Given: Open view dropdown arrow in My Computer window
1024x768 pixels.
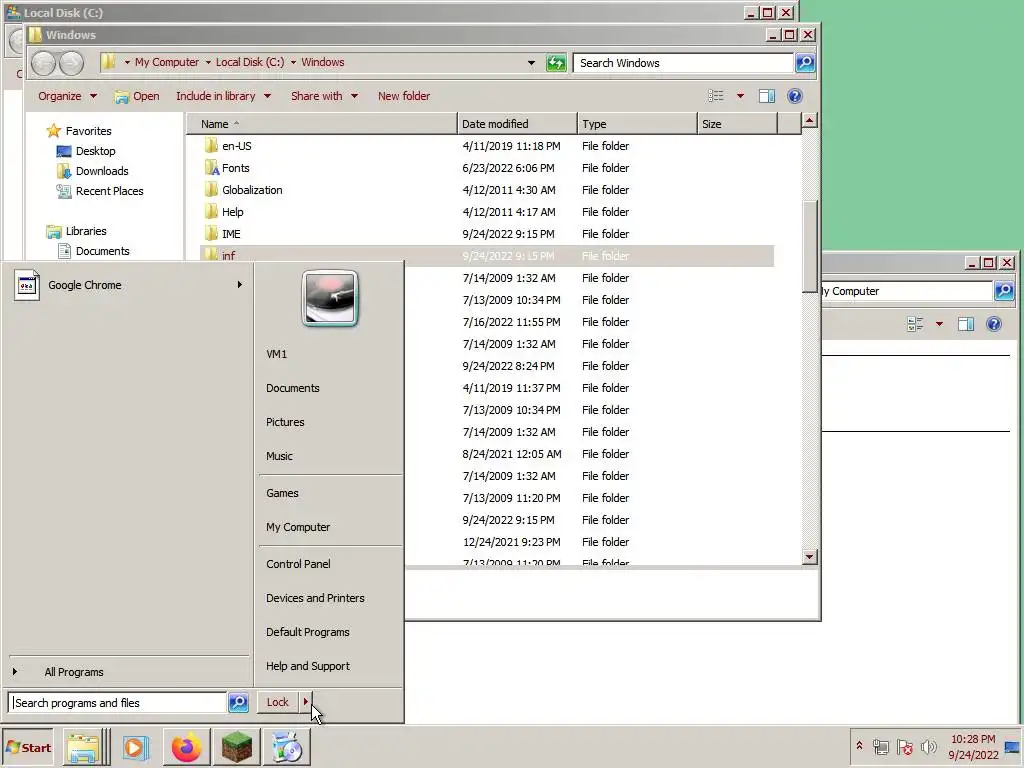Looking at the screenshot, I should pyautogui.click(x=939, y=324).
